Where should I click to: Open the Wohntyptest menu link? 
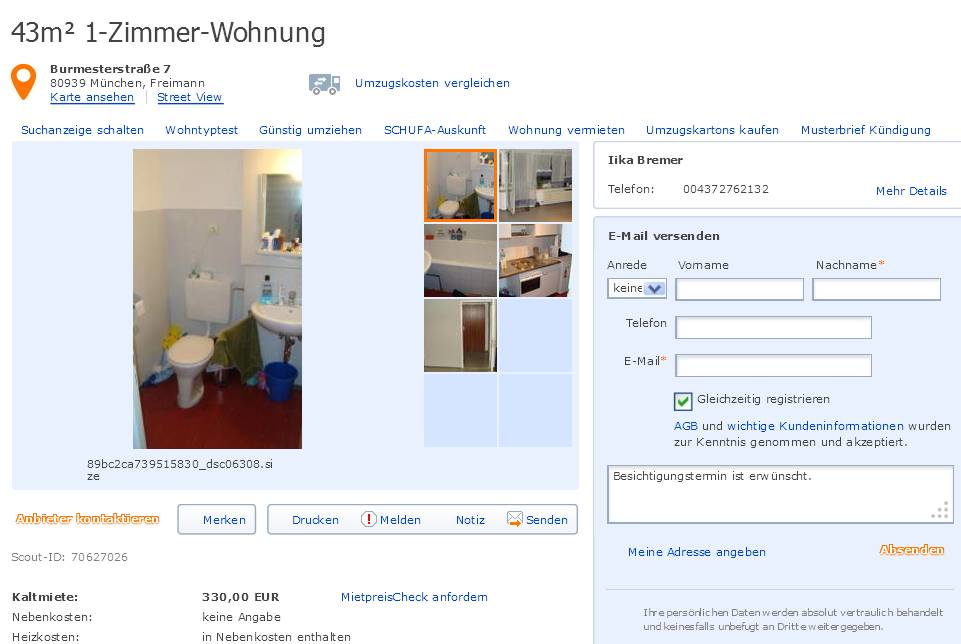click(x=201, y=130)
